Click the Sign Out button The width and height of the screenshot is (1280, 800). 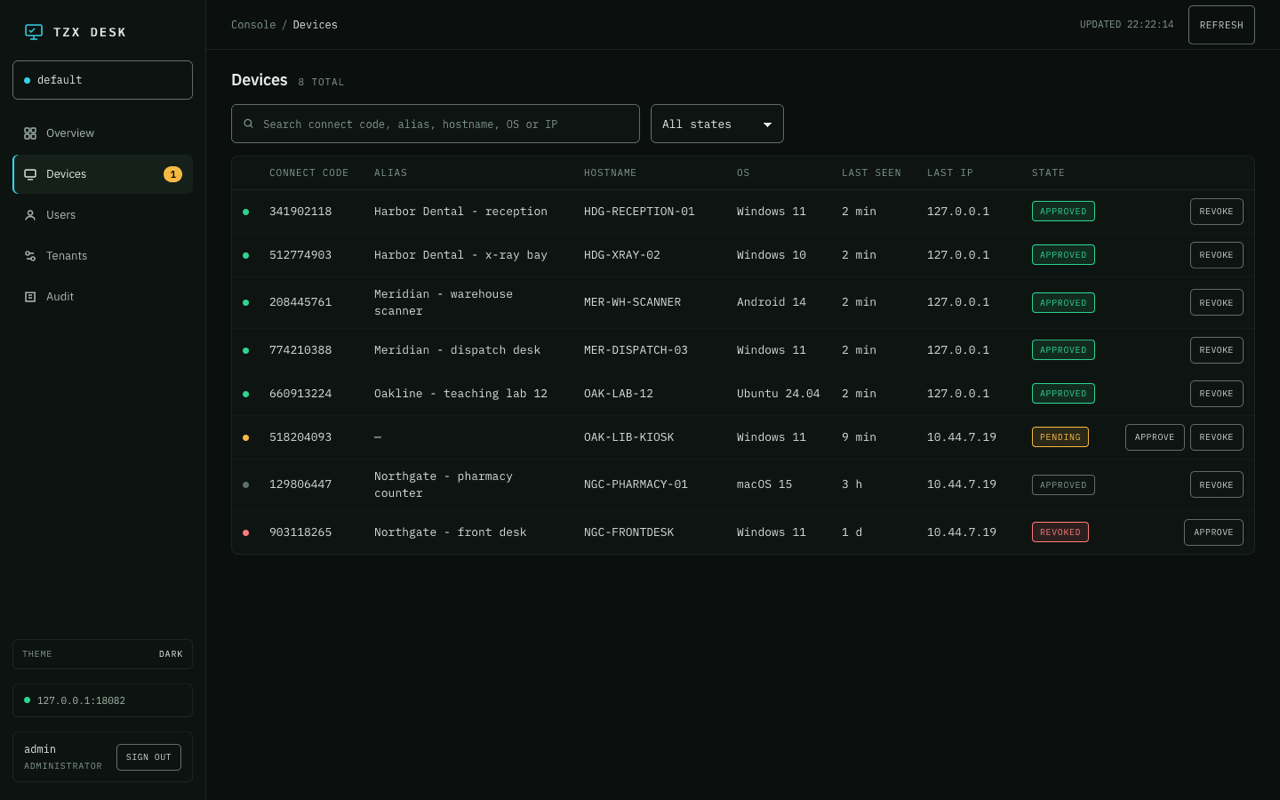[148, 757]
